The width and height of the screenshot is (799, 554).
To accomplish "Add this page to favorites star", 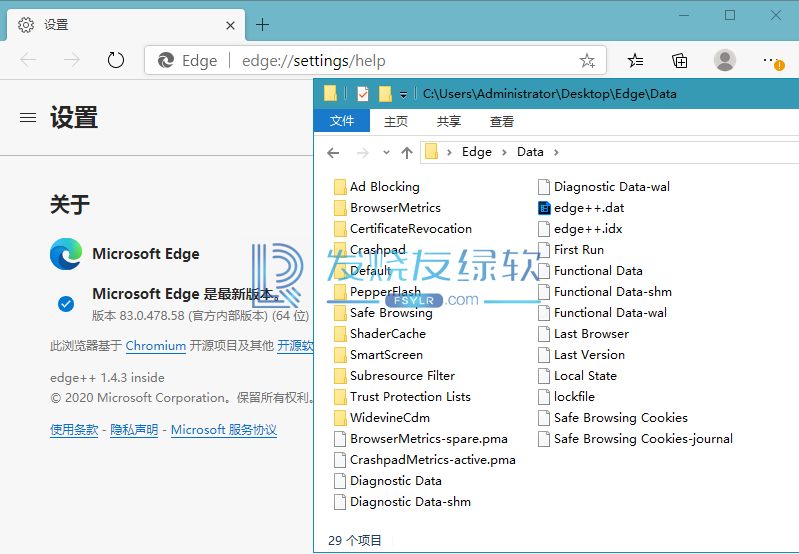I will (x=587, y=61).
